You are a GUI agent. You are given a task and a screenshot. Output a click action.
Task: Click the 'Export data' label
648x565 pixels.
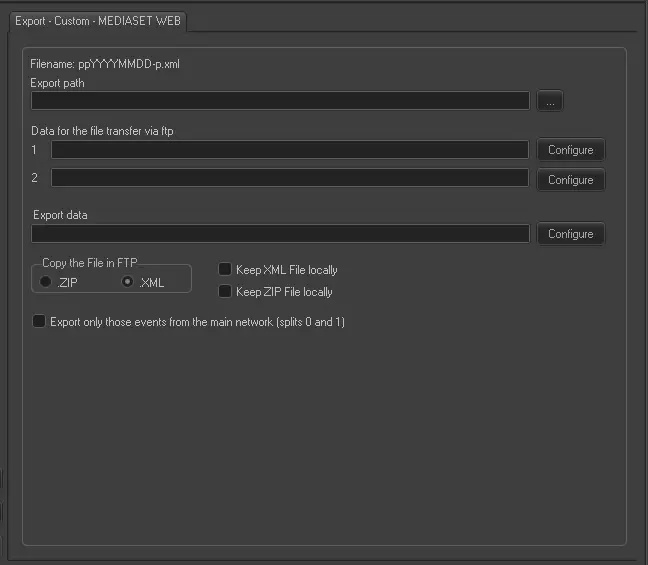pos(61,215)
